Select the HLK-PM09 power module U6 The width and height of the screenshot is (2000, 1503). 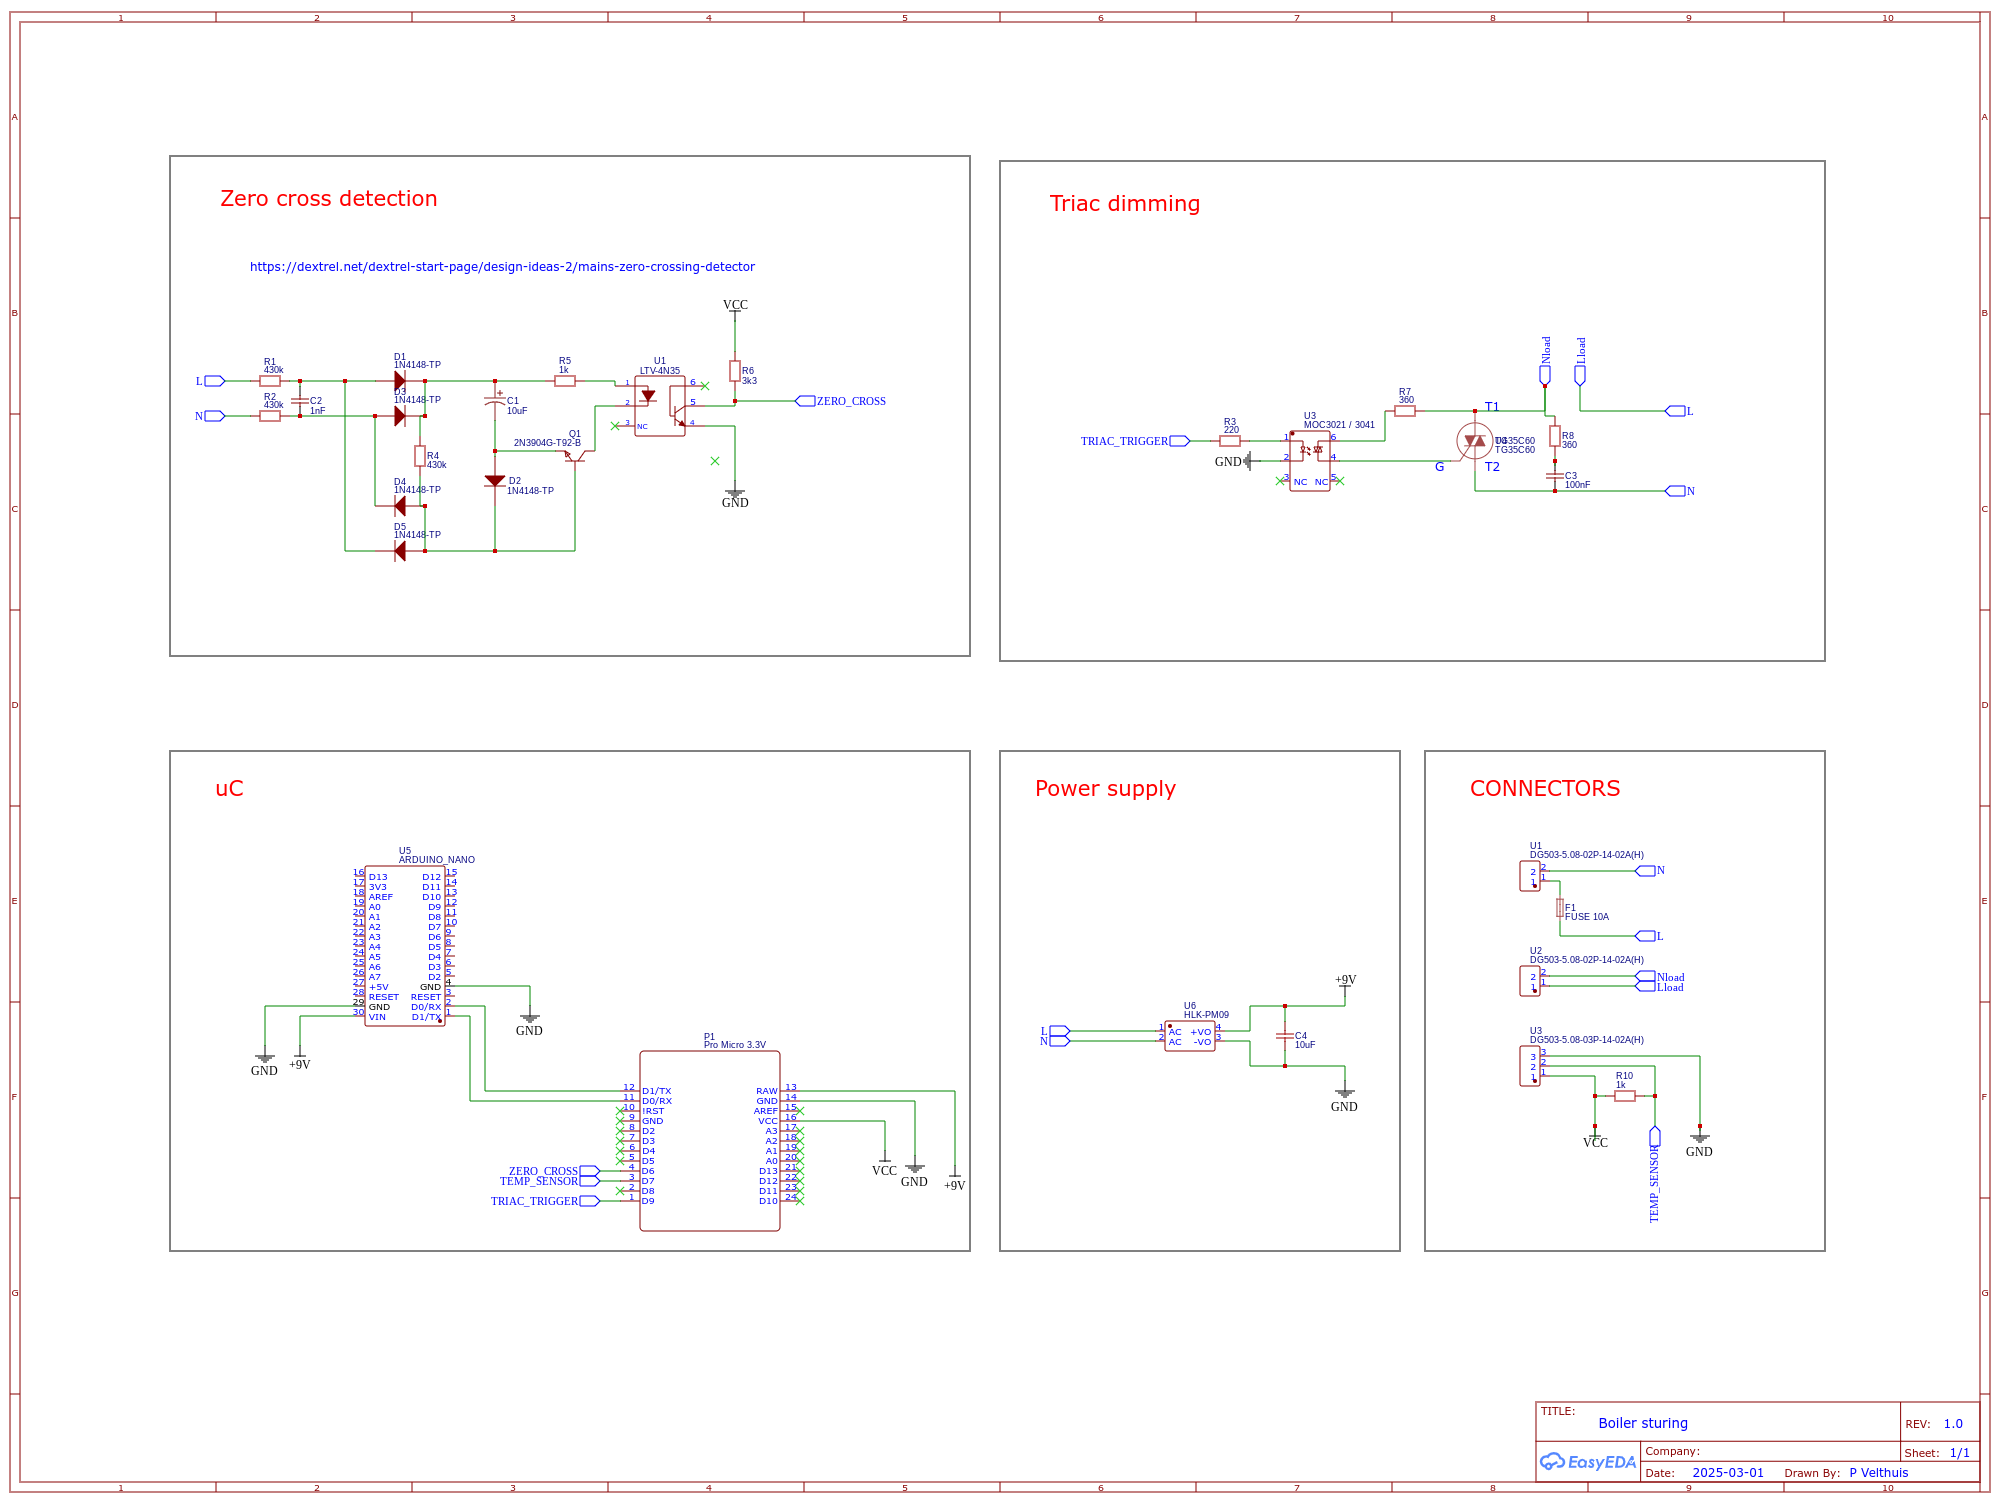(x=1190, y=1036)
